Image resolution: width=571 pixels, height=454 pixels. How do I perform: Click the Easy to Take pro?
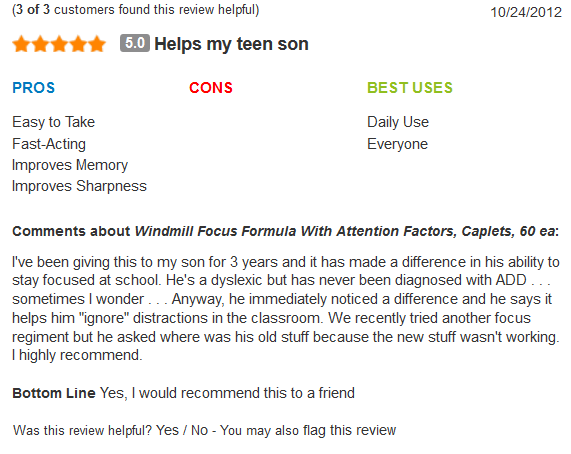[x=54, y=122]
